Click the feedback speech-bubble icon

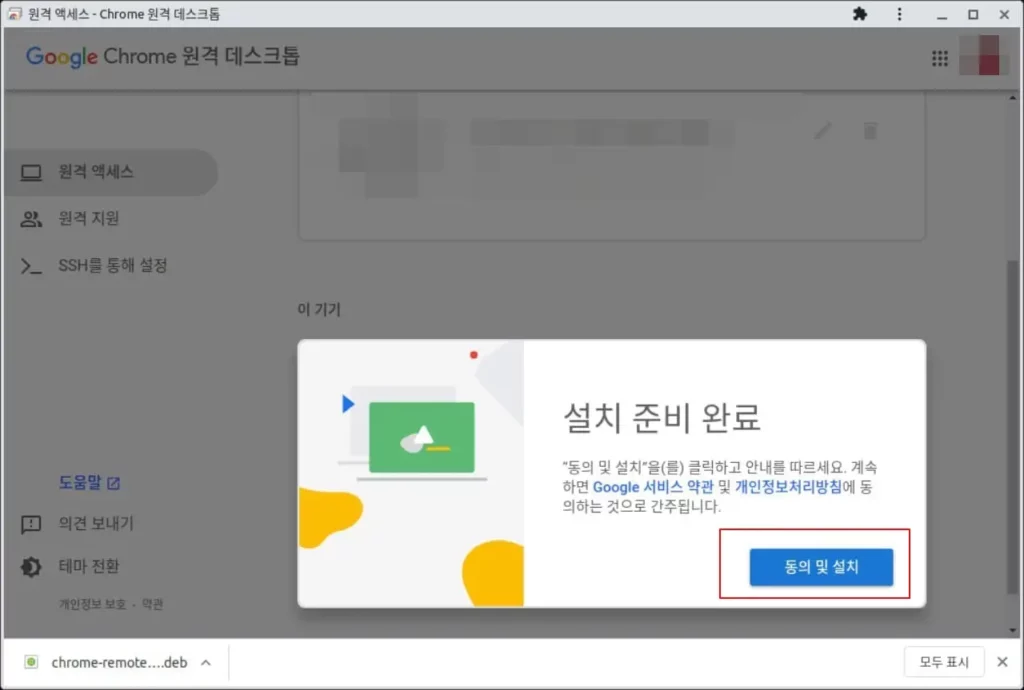click(31, 524)
